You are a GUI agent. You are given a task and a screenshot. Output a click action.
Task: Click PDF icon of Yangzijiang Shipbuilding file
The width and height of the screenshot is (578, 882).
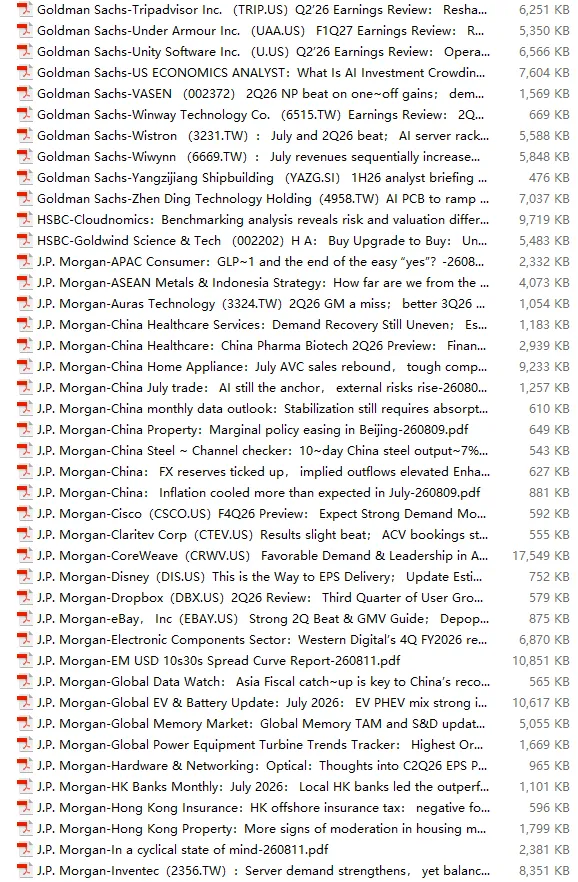coord(25,178)
